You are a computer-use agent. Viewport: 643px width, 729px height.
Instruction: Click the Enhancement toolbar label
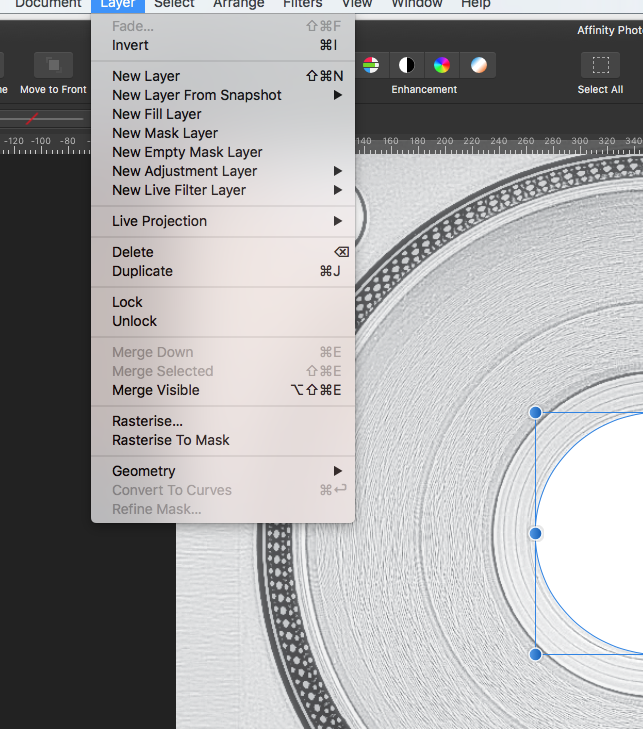424,89
